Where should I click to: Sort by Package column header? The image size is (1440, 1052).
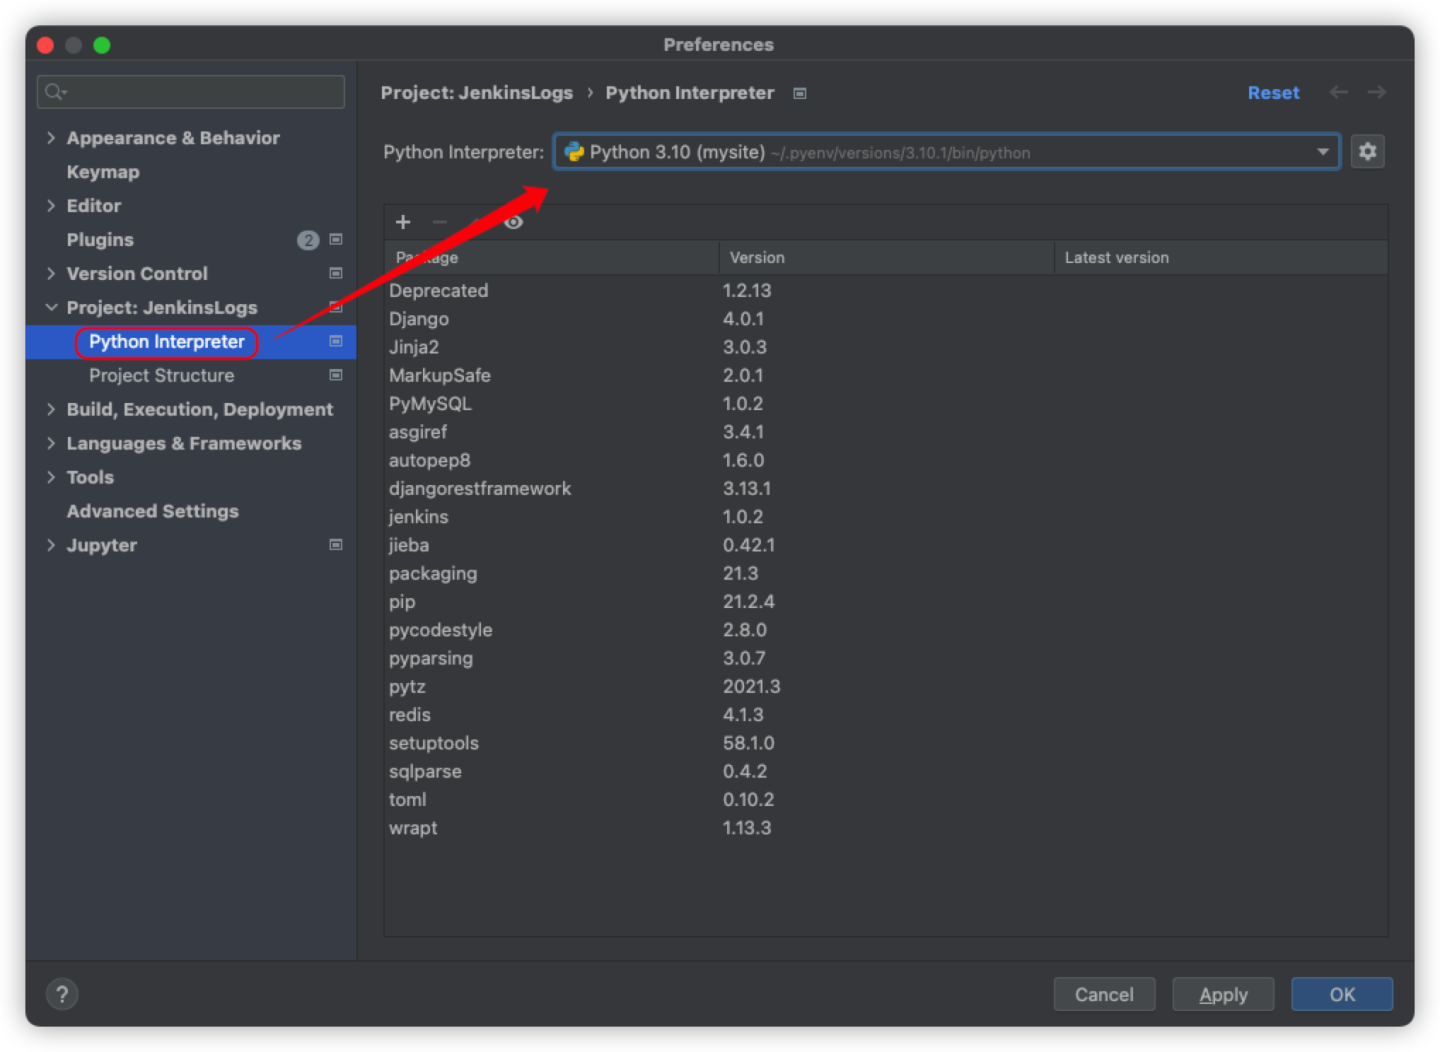(551, 258)
